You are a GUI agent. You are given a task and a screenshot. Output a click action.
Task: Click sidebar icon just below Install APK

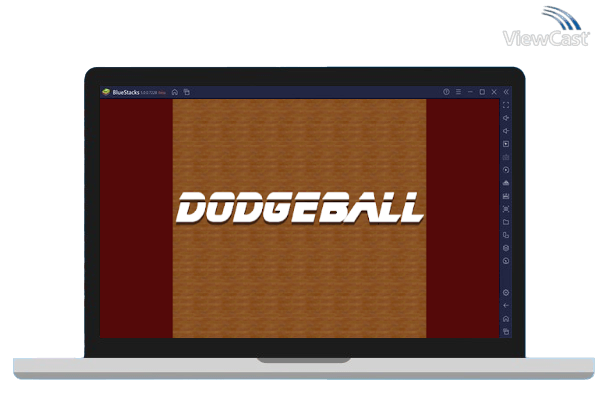506,196
